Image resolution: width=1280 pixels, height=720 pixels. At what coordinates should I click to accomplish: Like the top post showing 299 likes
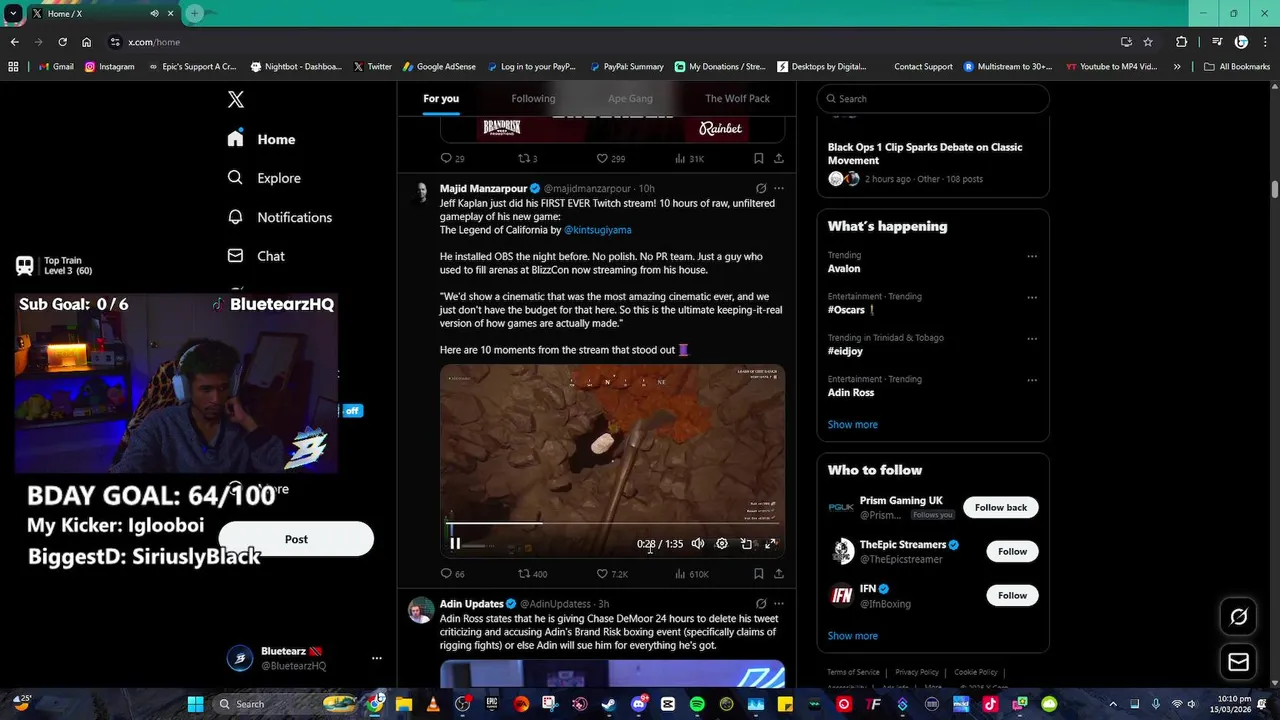(611, 158)
